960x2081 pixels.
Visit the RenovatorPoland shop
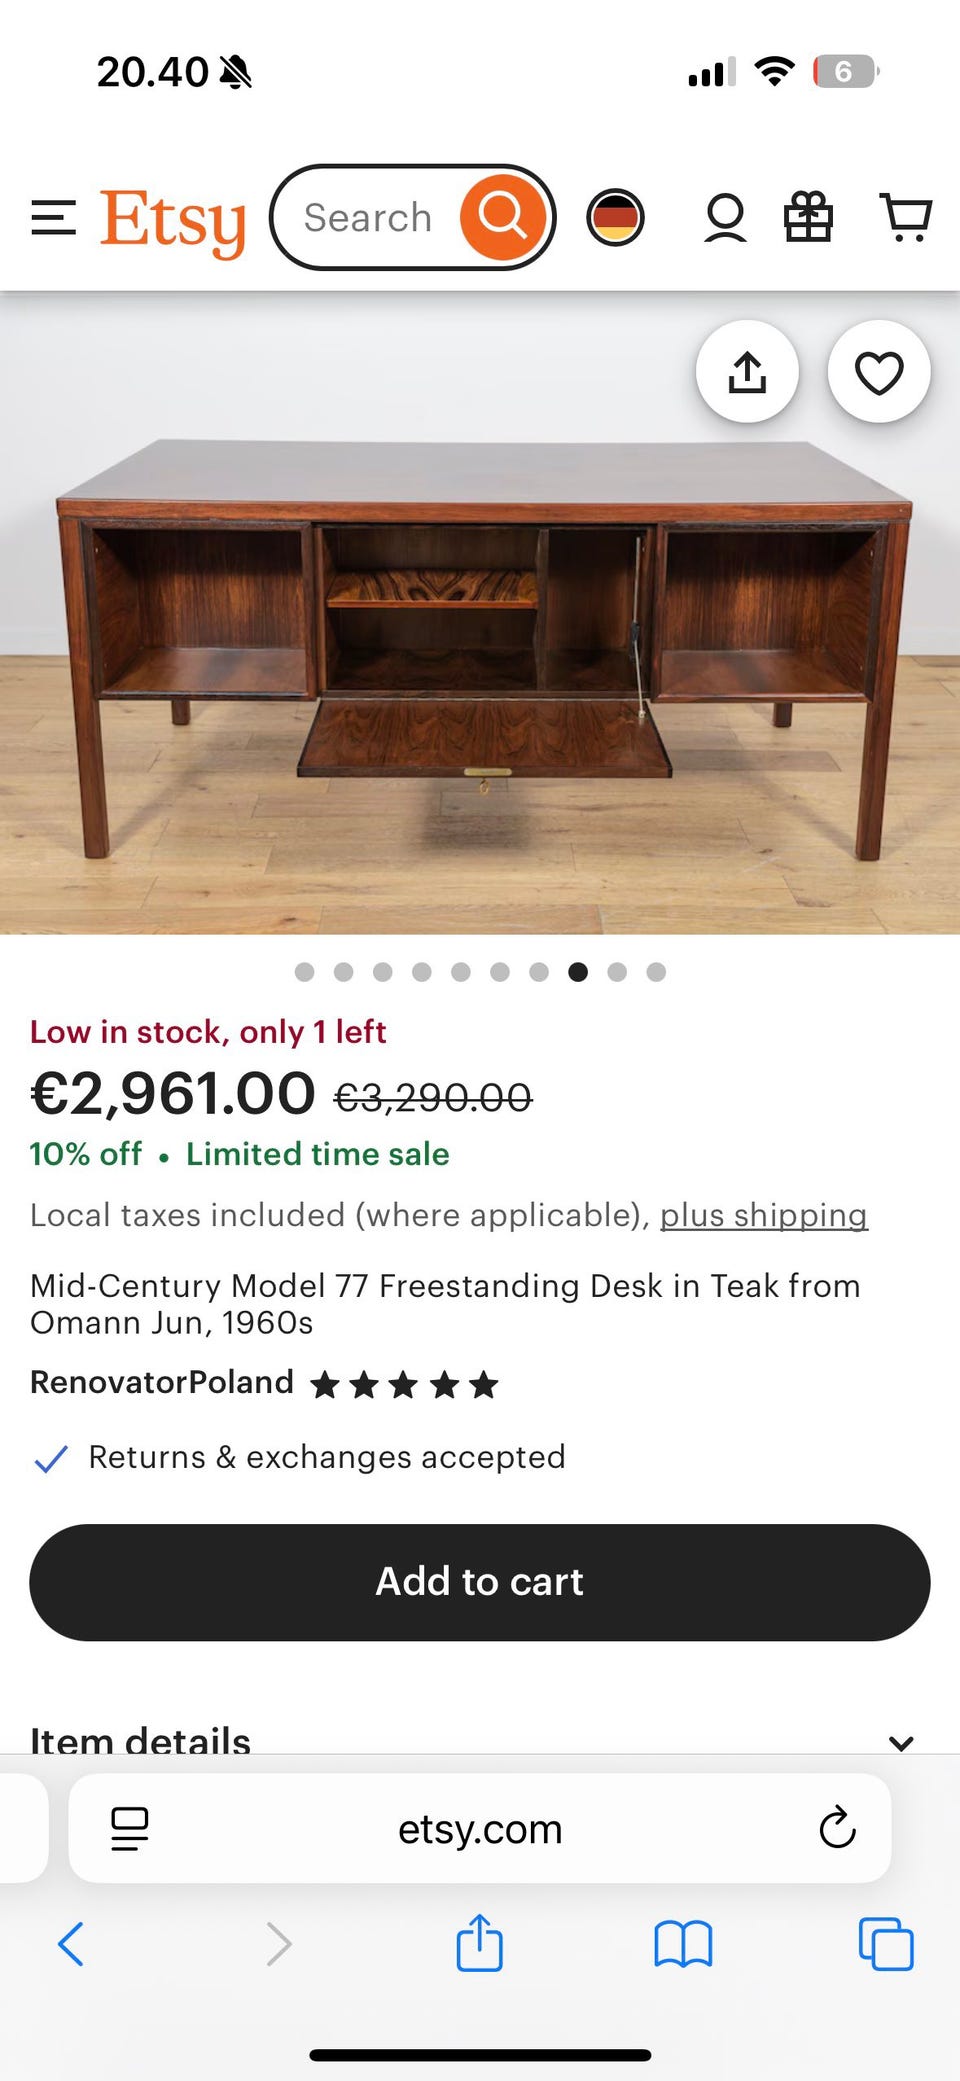[x=162, y=1382]
